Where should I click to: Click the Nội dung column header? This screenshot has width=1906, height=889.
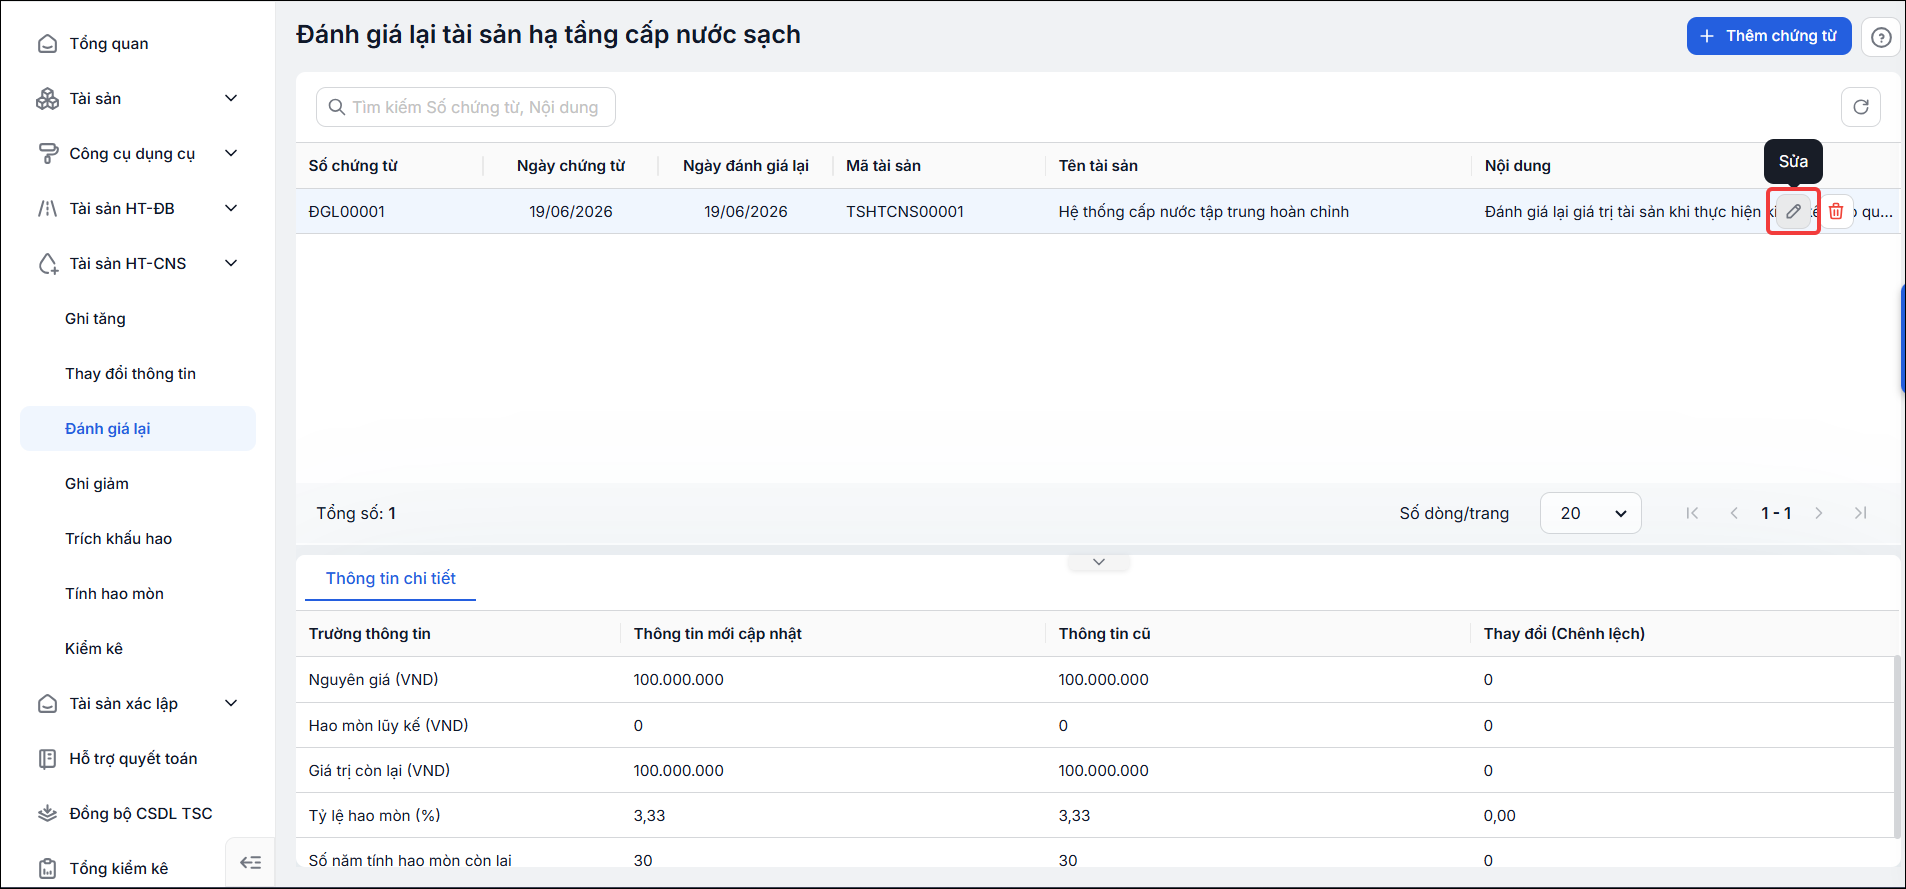(1518, 166)
